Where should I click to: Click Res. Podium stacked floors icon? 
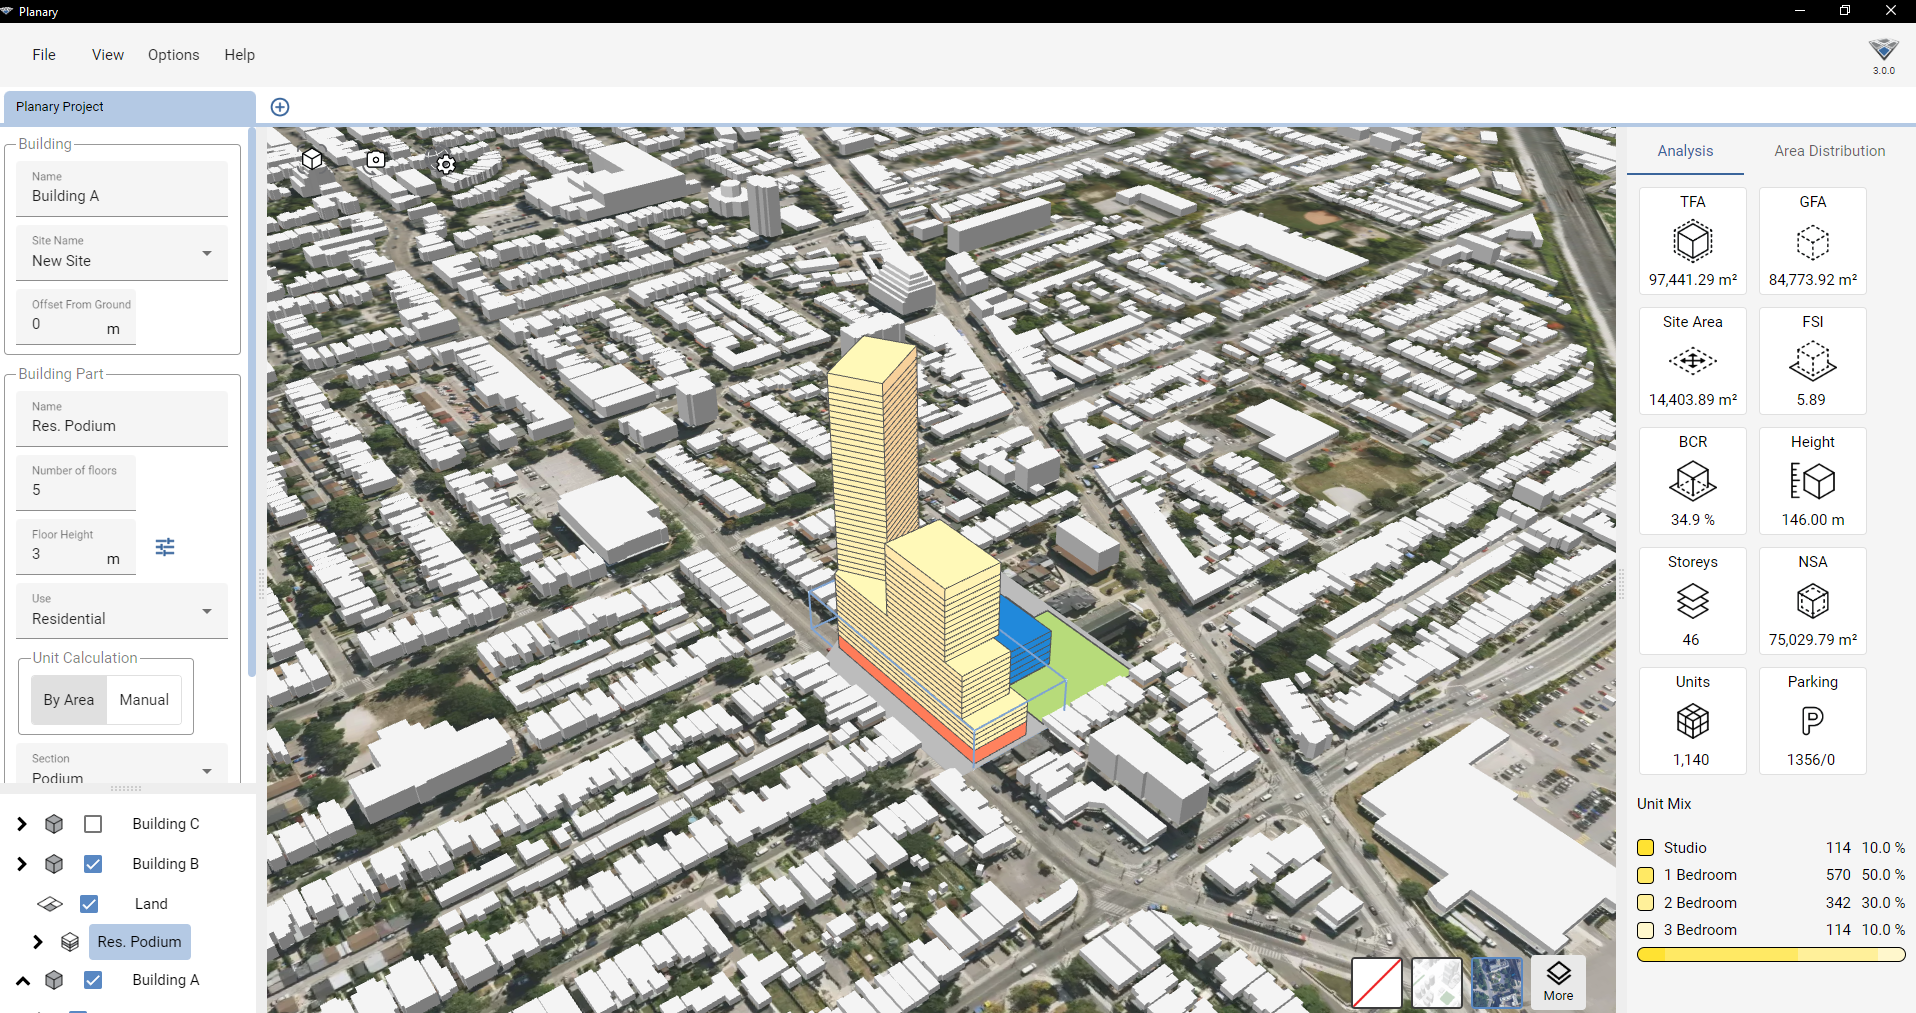point(70,942)
